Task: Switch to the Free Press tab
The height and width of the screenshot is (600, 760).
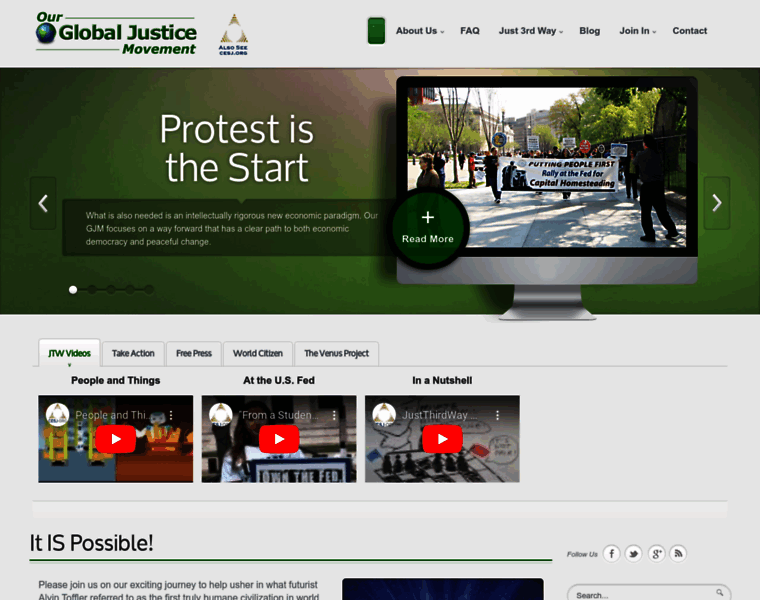Action: 194,354
